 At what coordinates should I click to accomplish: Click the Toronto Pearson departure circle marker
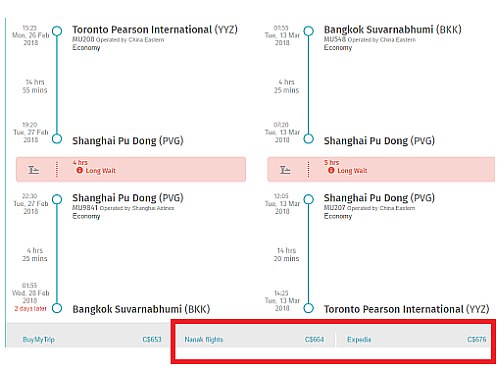click(57, 31)
